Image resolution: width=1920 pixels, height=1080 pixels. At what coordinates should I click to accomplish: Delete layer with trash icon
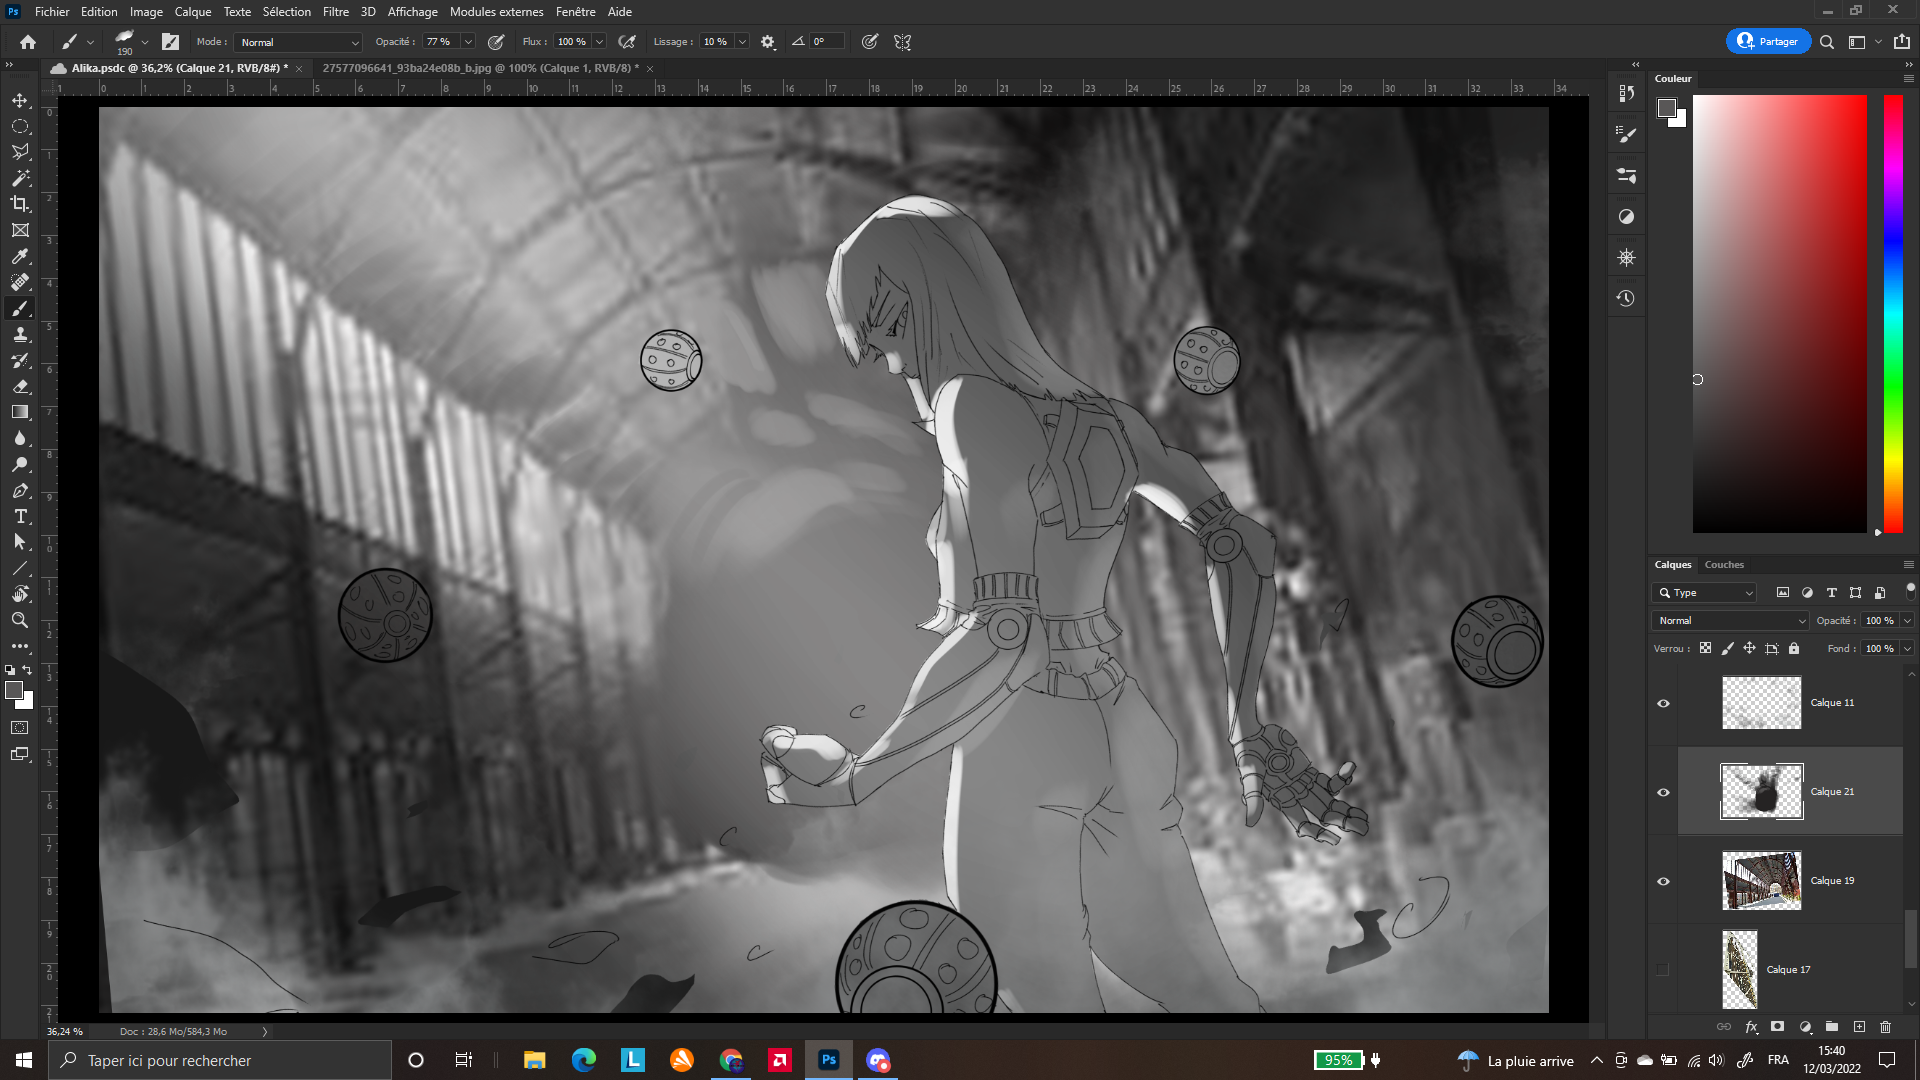pos(1885,1027)
